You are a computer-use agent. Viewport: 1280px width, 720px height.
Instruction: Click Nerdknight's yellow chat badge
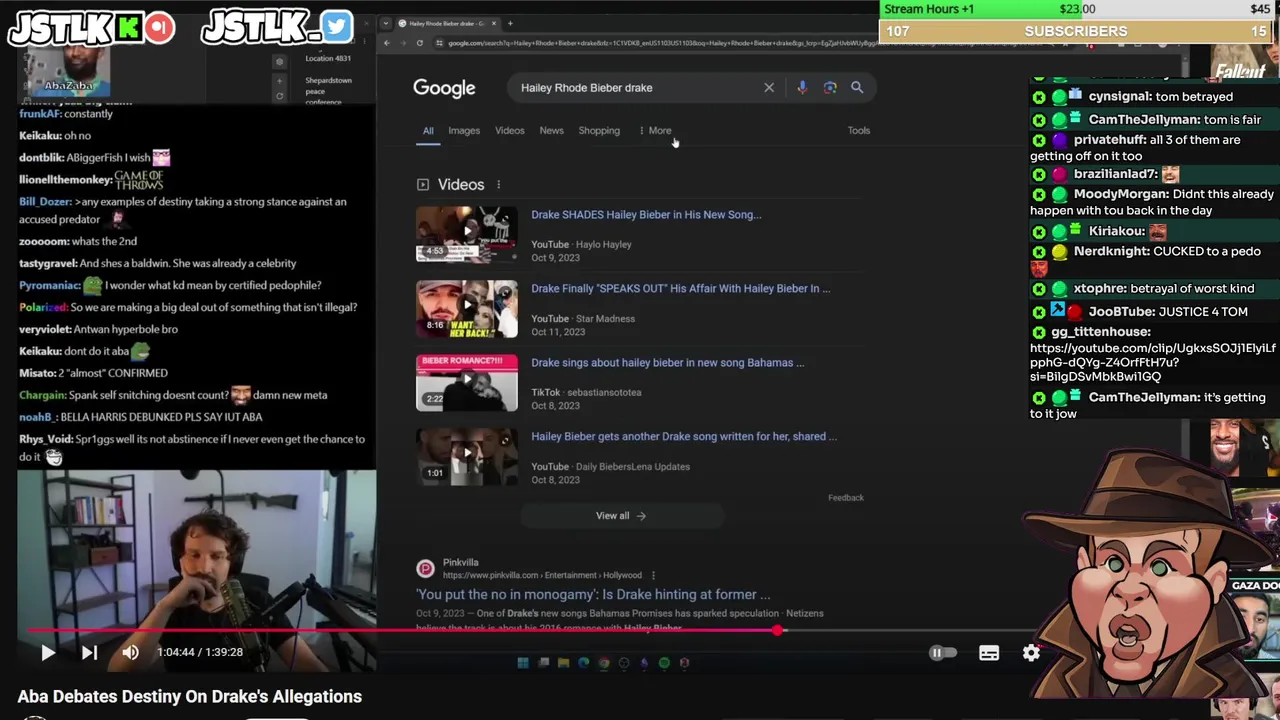(x=1058, y=252)
